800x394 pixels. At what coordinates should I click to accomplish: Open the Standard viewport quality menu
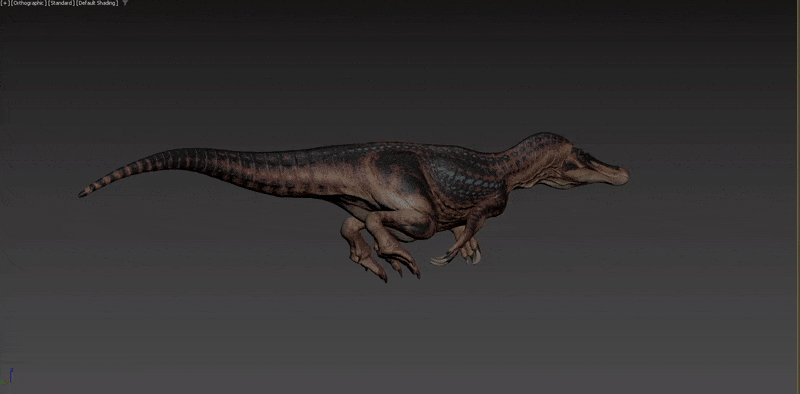coord(61,3)
